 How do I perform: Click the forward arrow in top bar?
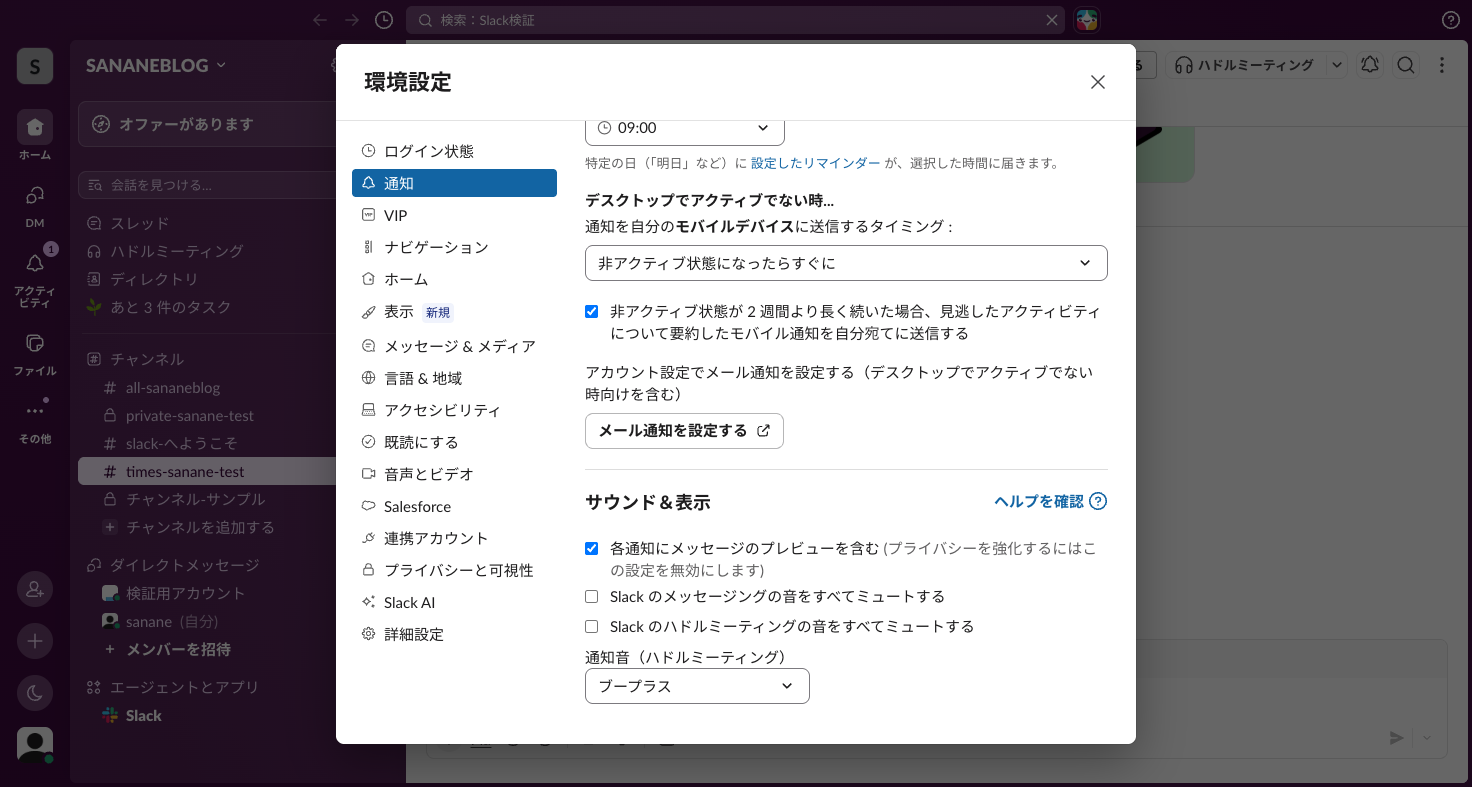[x=352, y=20]
